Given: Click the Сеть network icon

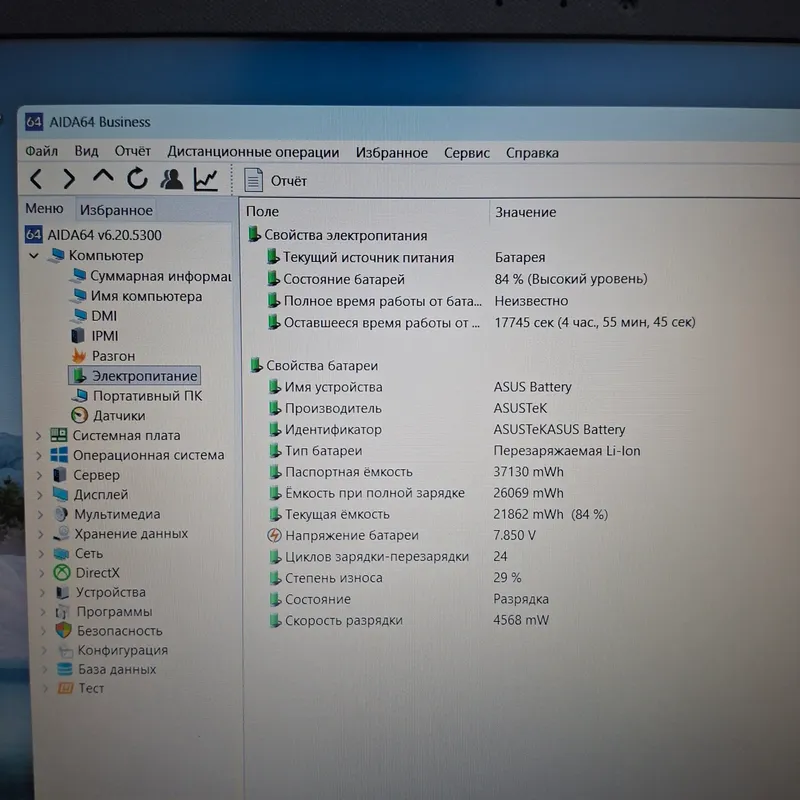Looking at the screenshot, I should 61,554.
